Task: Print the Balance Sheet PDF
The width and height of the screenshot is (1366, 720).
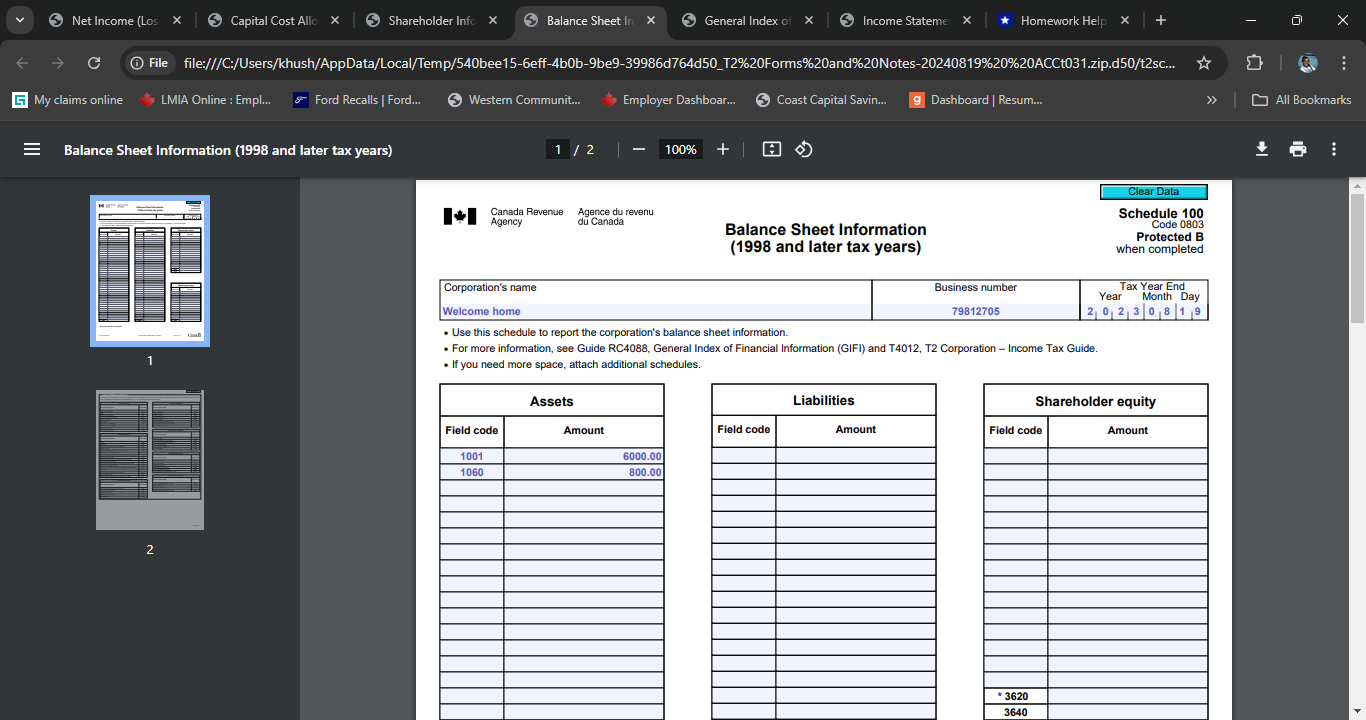Action: [1298, 149]
